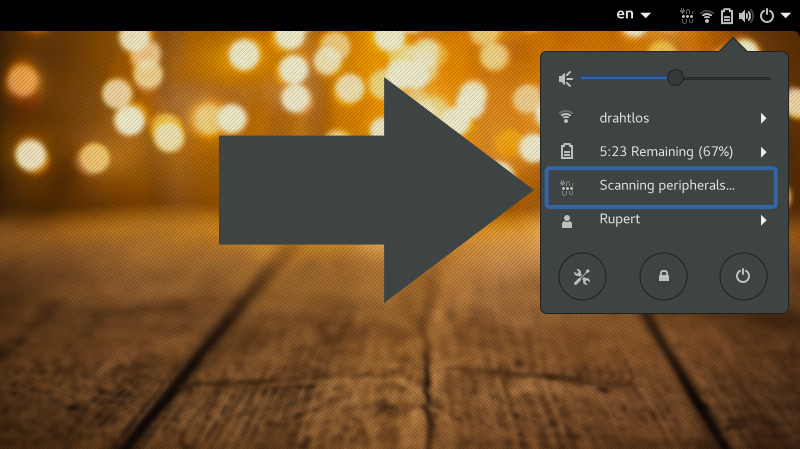Select the 5:23 Remaining (67%) entry
Viewport: 800px width, 449px height.
(661, 152)
